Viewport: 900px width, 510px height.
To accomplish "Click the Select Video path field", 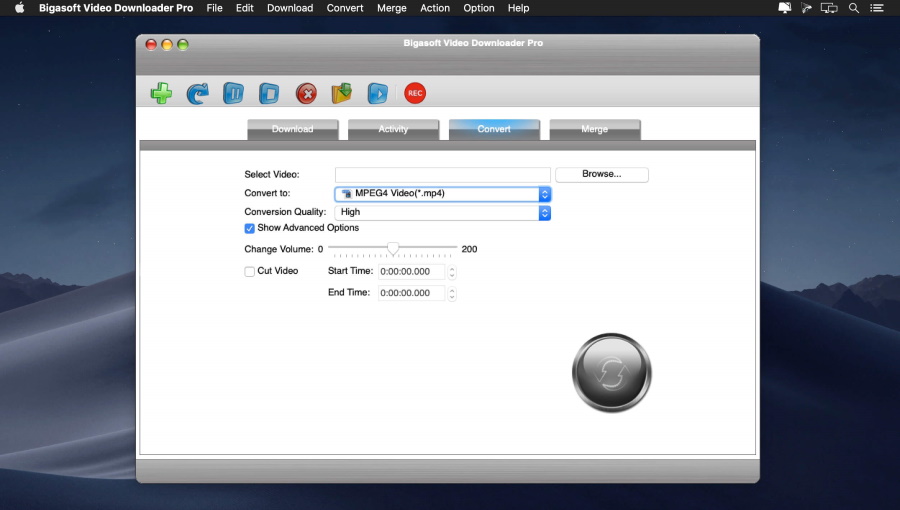I will [x=443, y=174].
